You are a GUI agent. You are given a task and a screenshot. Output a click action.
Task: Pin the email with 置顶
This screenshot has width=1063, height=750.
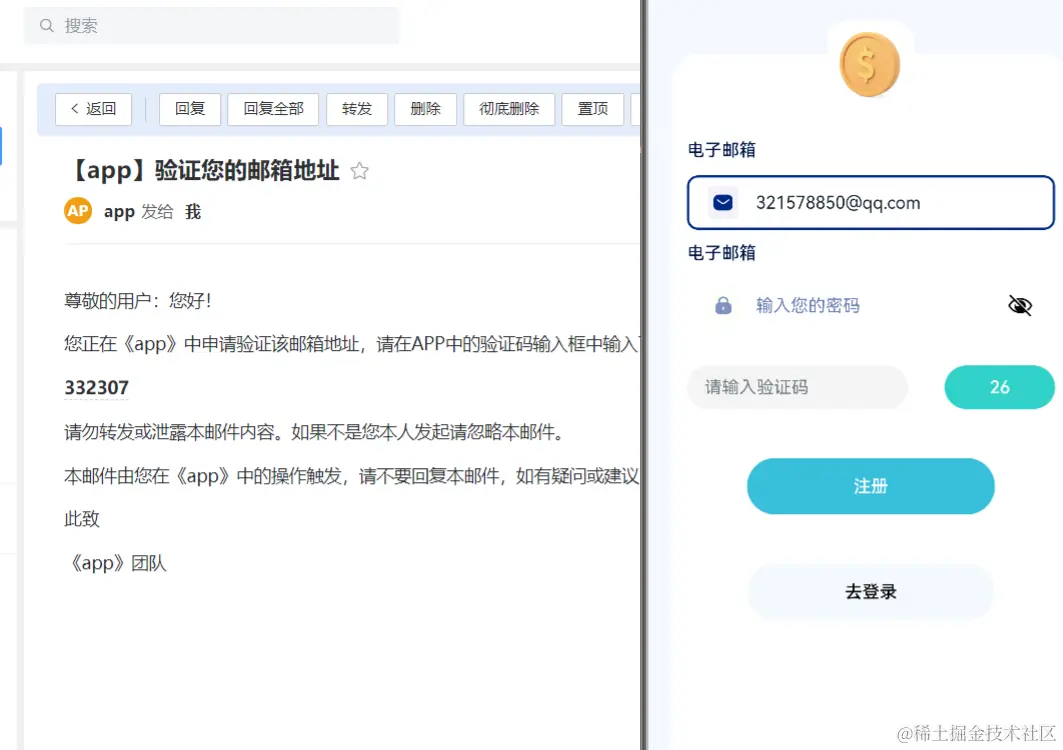[593, 108]
